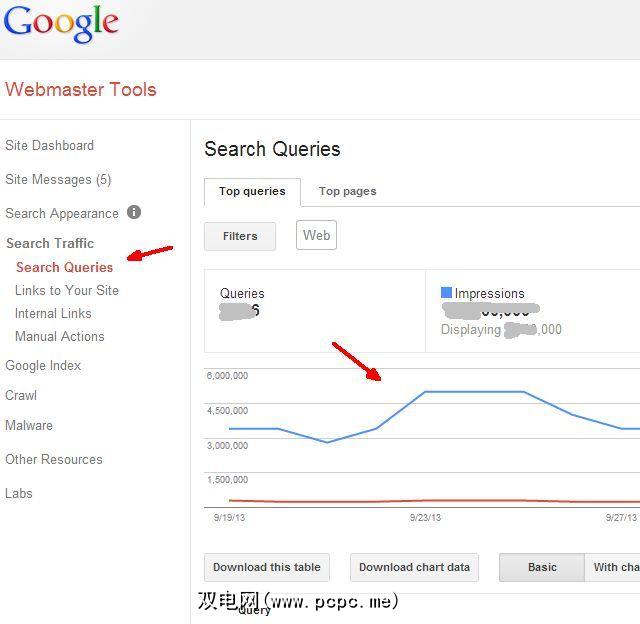Click the Search Appearance info icon
Screen dimensions: 640x624
pos(134,212)
